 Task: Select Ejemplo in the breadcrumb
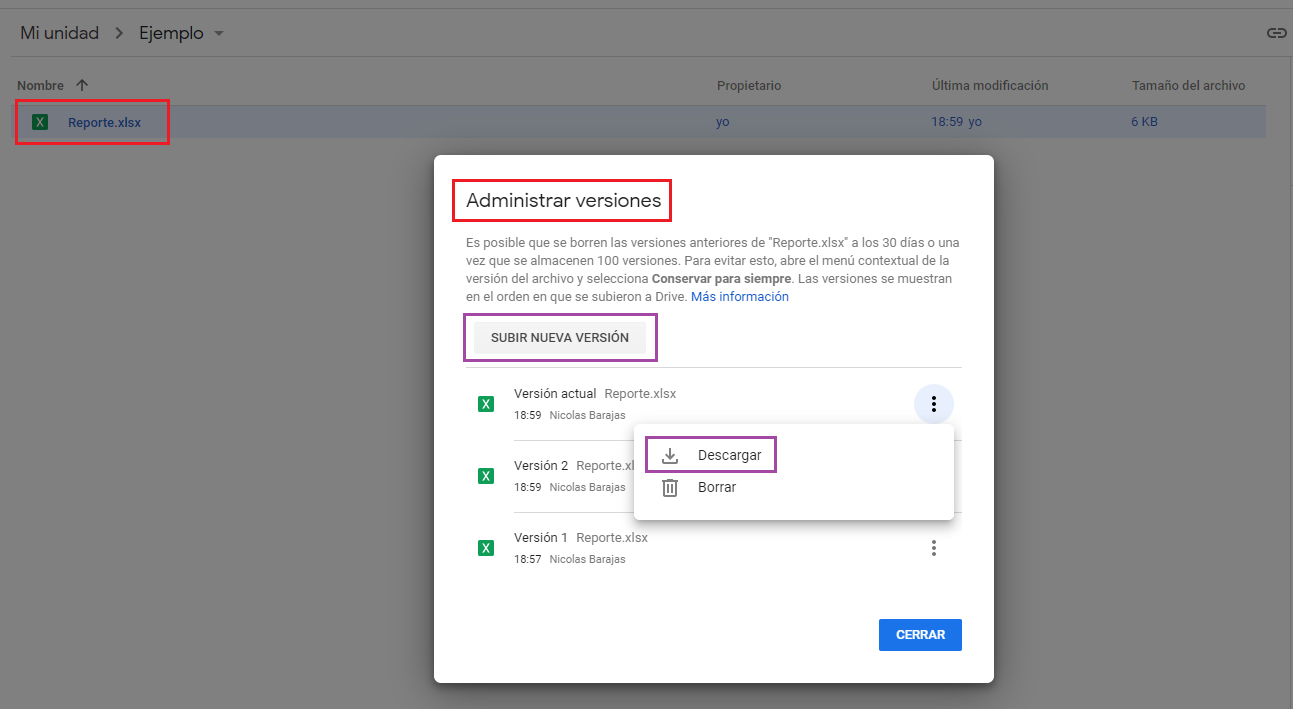[171, 33]
